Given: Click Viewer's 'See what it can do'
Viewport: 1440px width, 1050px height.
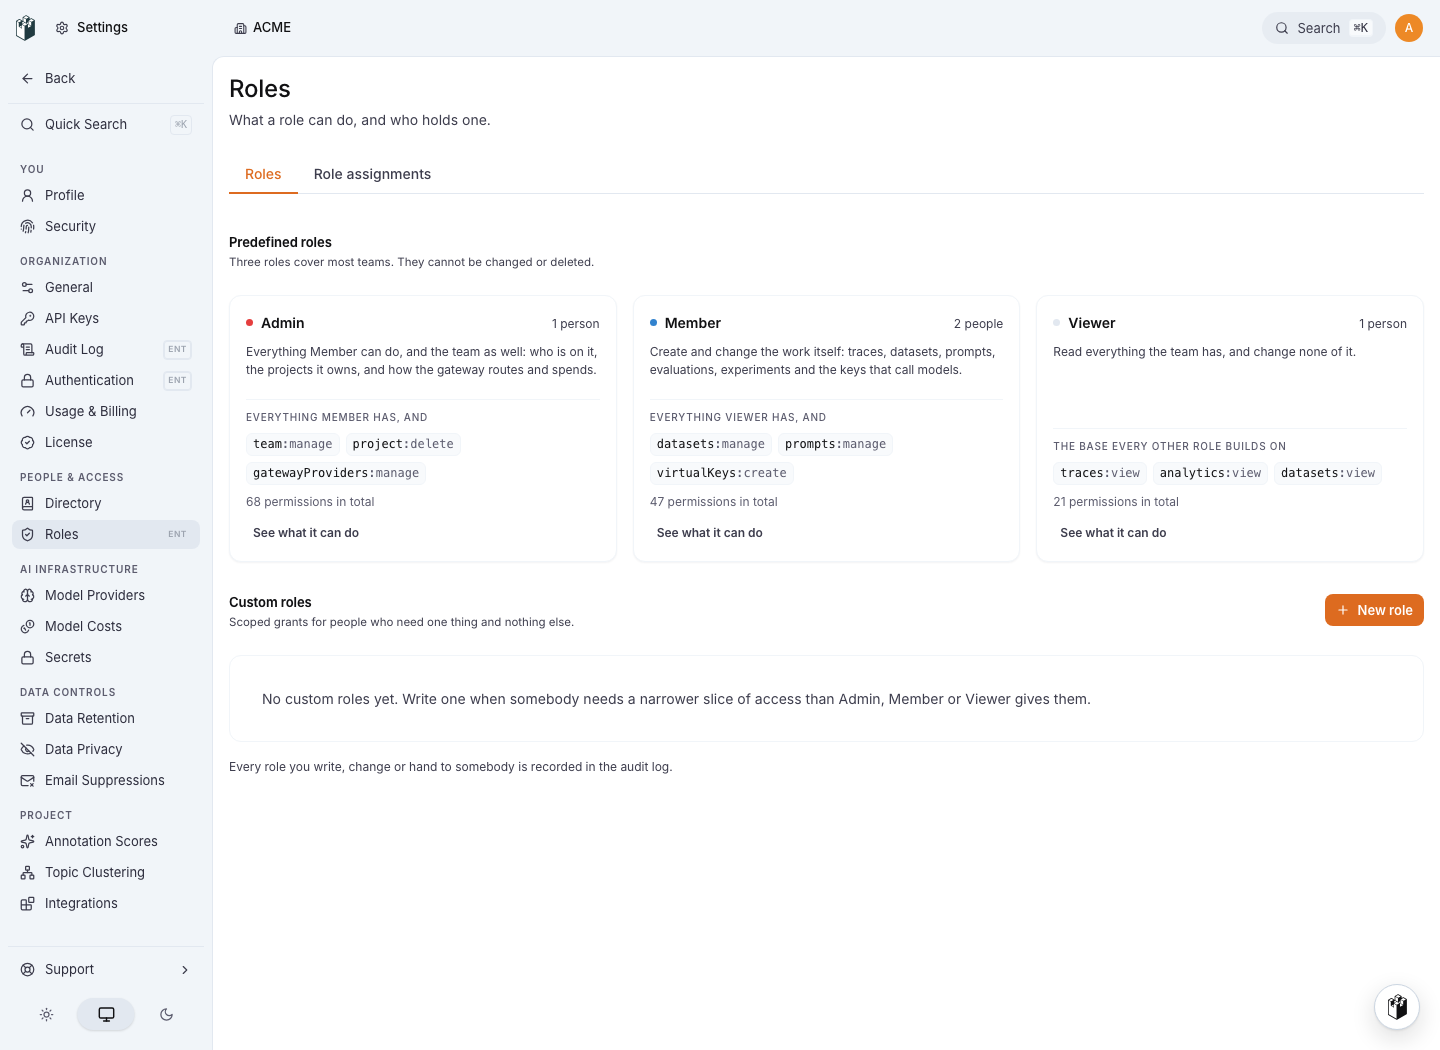Looking at the screenshot, I should 1113,533.
